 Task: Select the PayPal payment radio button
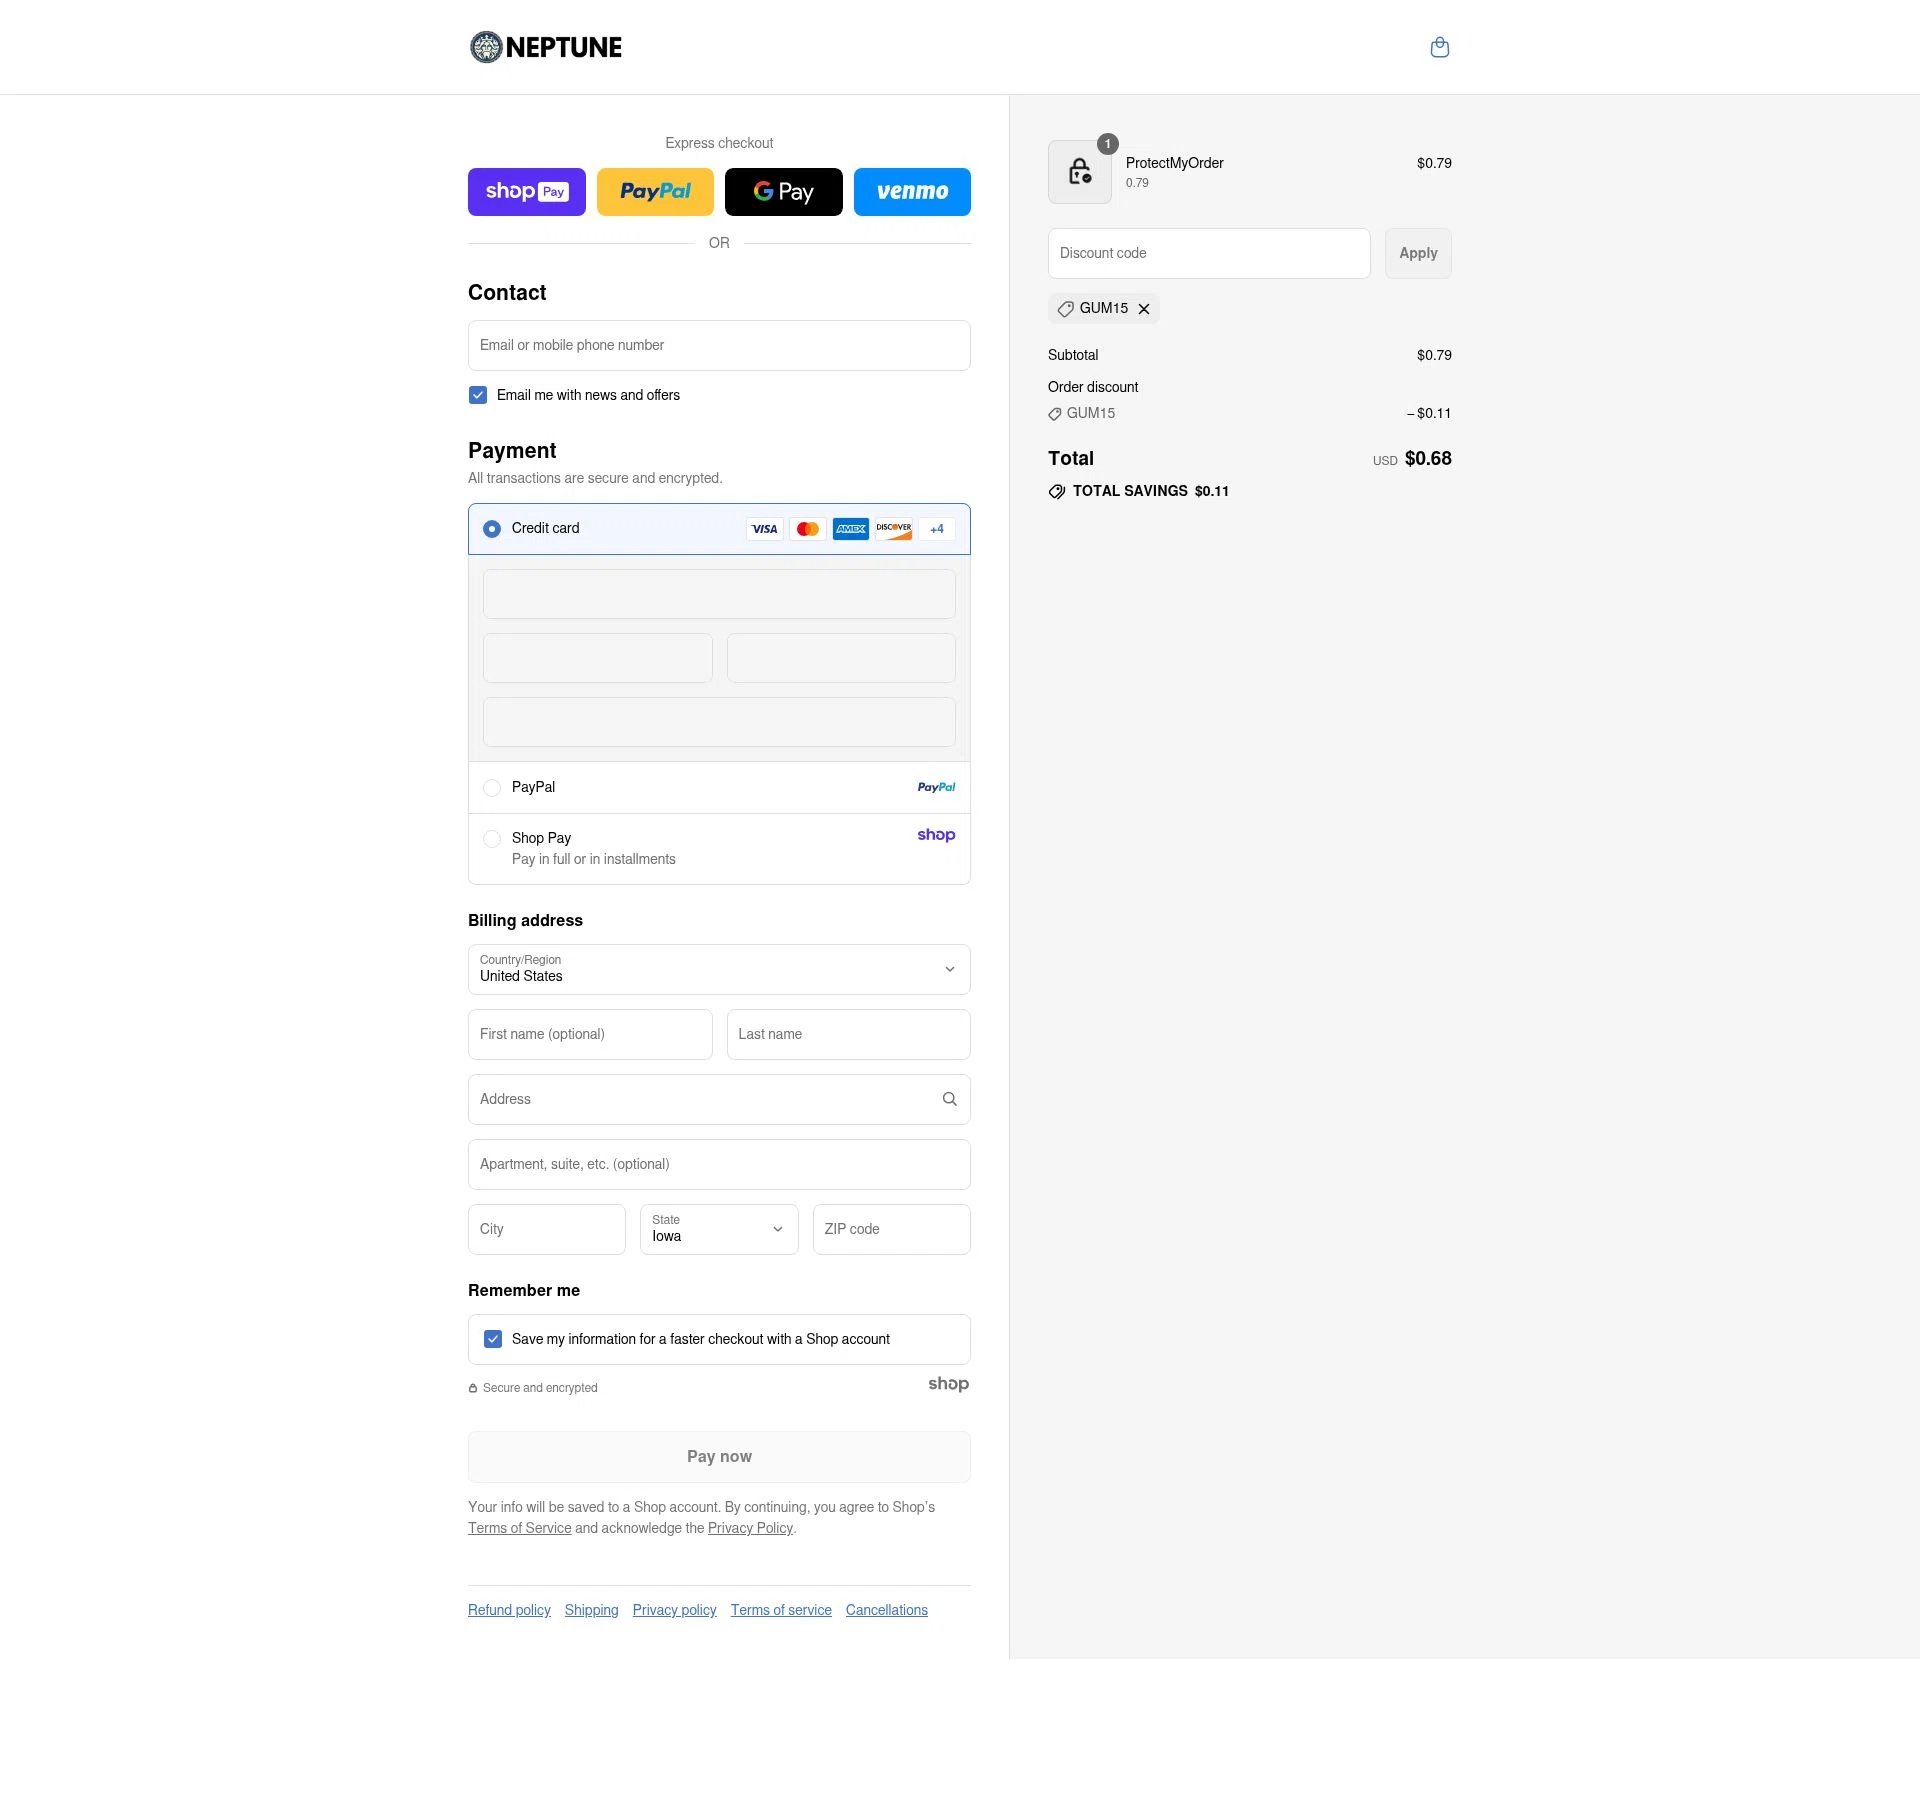pos(492,788)
